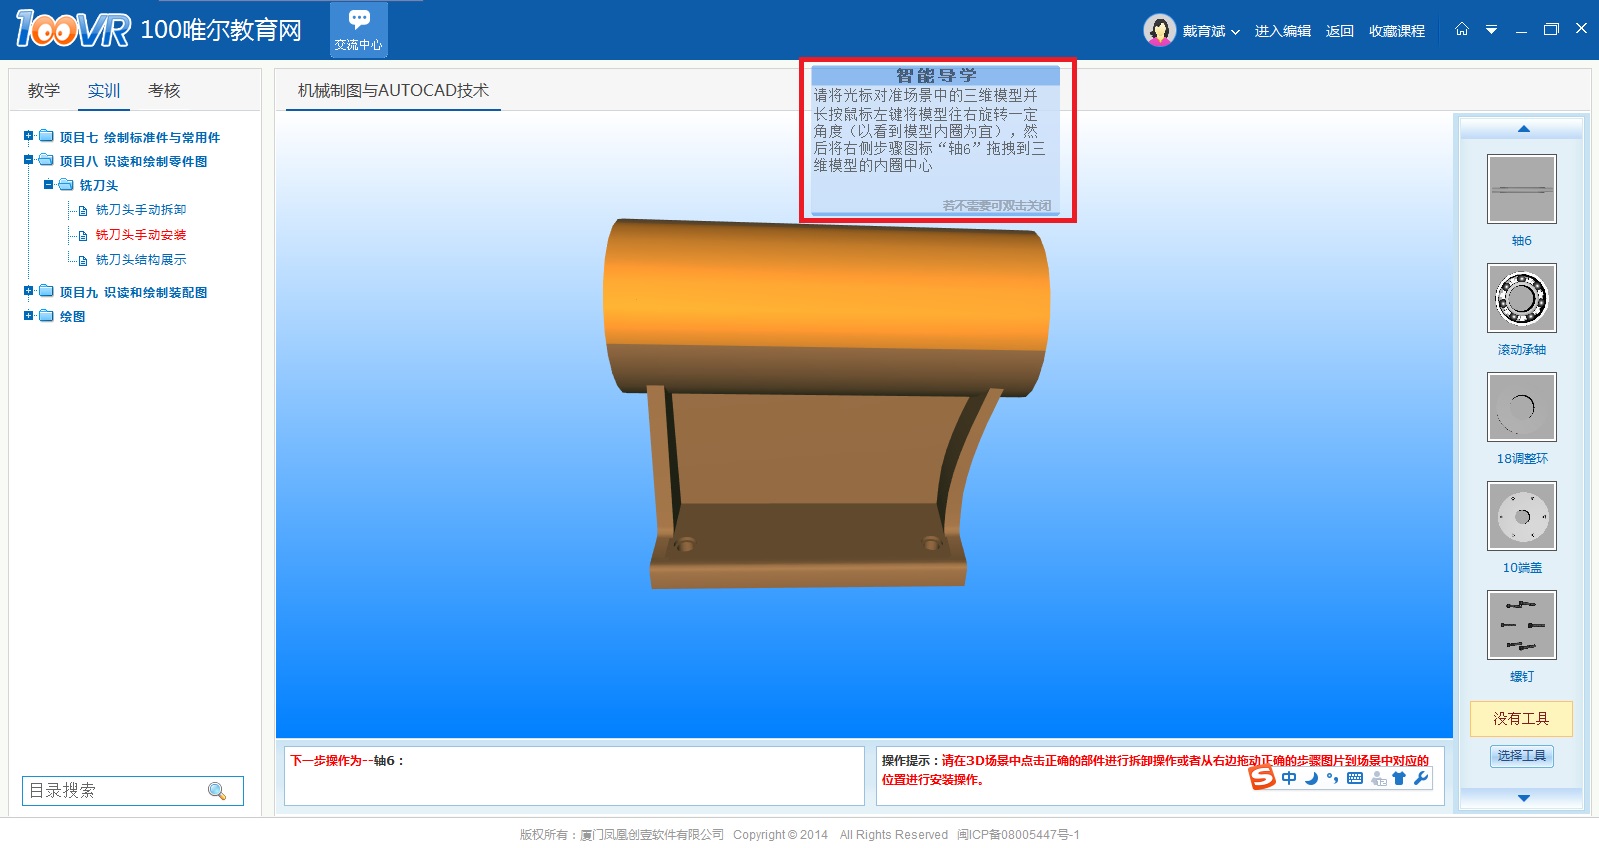Select the 轴6 part thumbnail

click(1521, 189)
